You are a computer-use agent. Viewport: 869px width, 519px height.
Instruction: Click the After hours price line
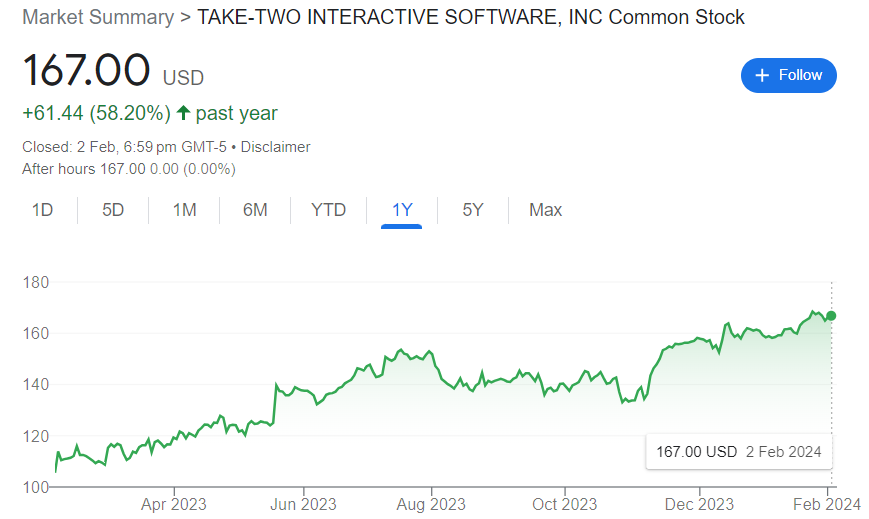tap(129, 169)
